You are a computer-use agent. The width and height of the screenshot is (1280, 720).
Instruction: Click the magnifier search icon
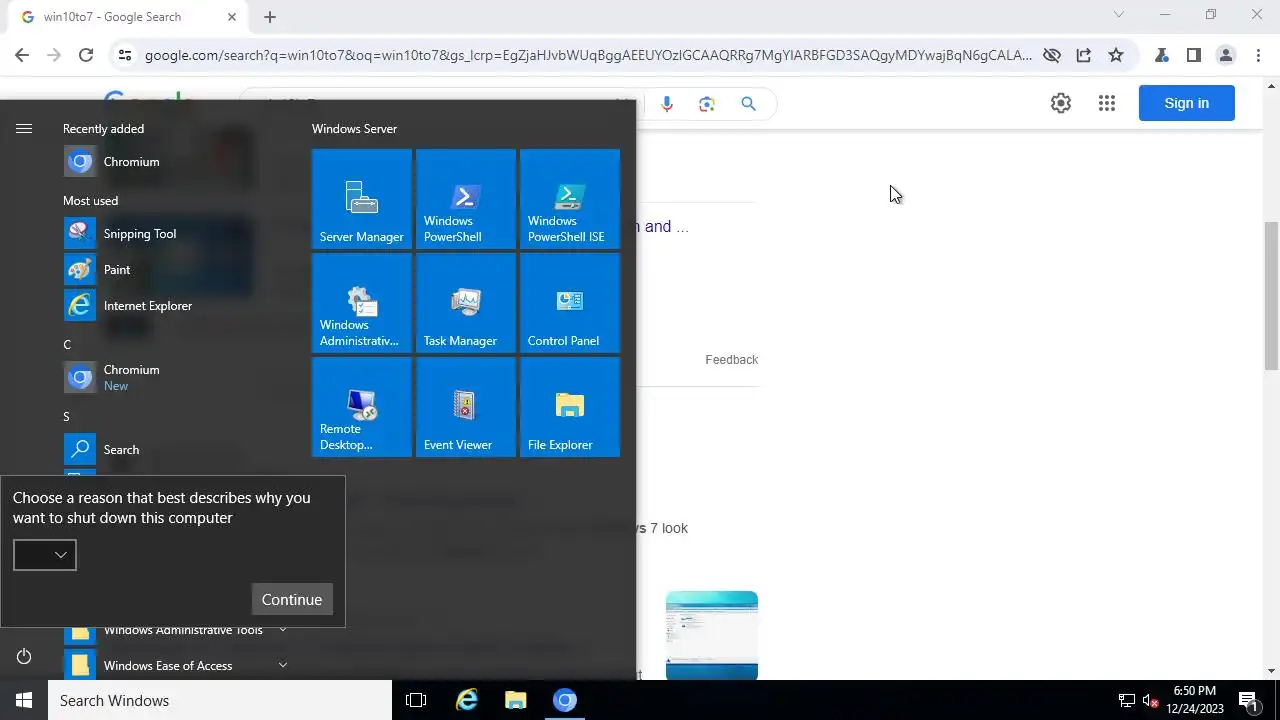click(x=748, y=104)
